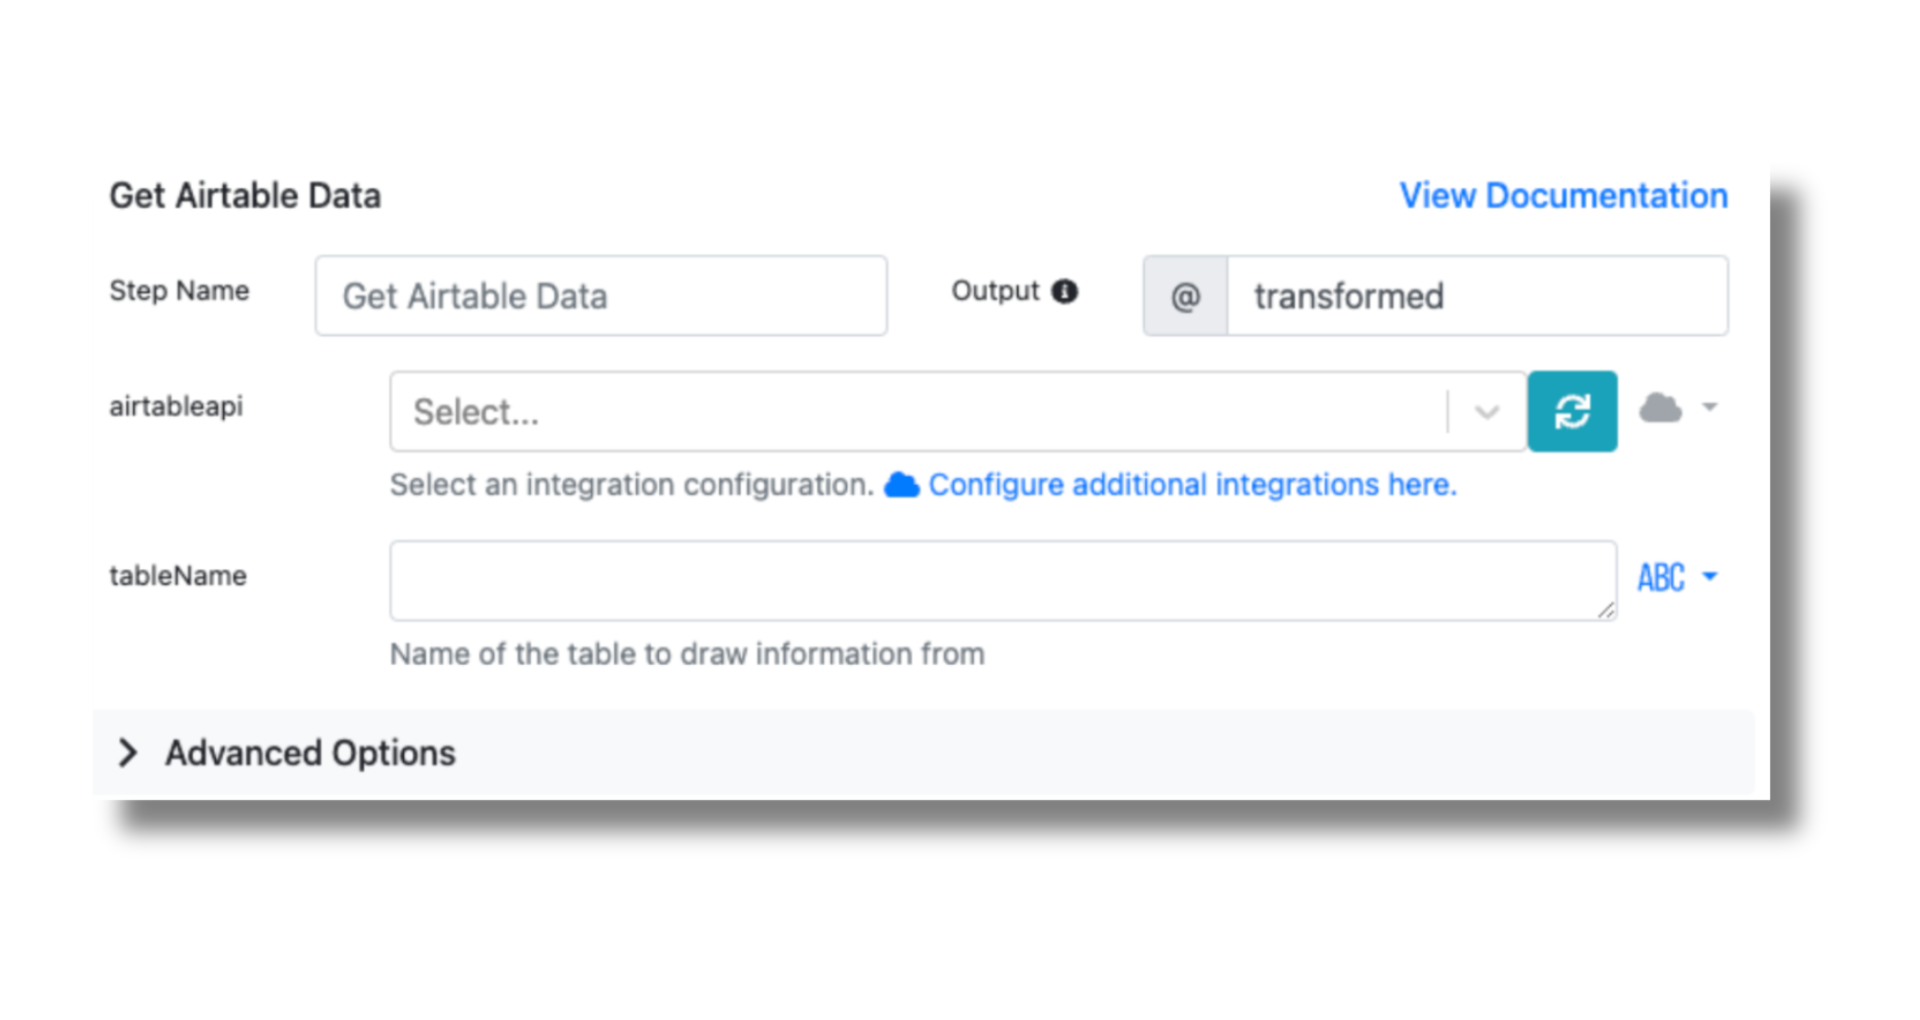Edit the Step Name field
This screenshot has height=1020, width=1920.
pos(600,295)
